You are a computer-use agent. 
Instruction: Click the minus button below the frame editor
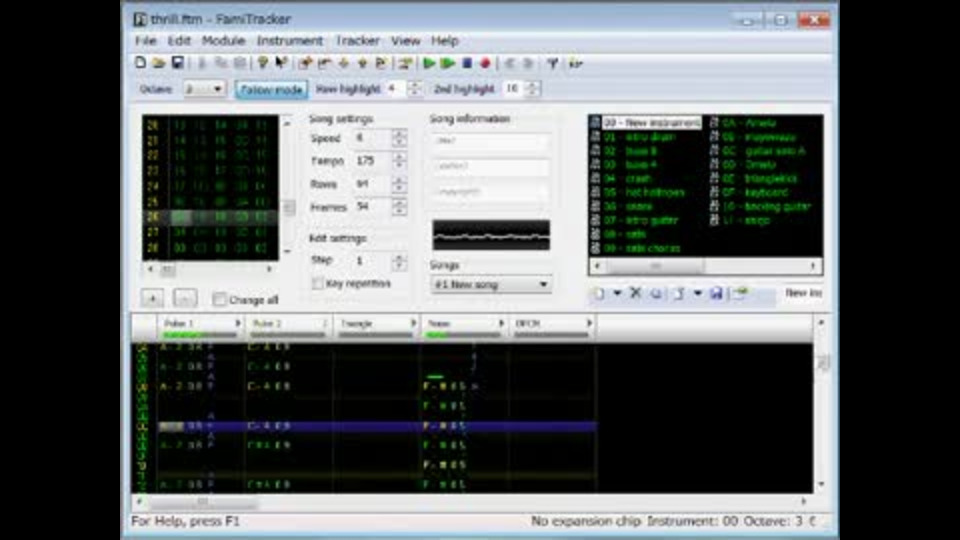click(186, 298)
